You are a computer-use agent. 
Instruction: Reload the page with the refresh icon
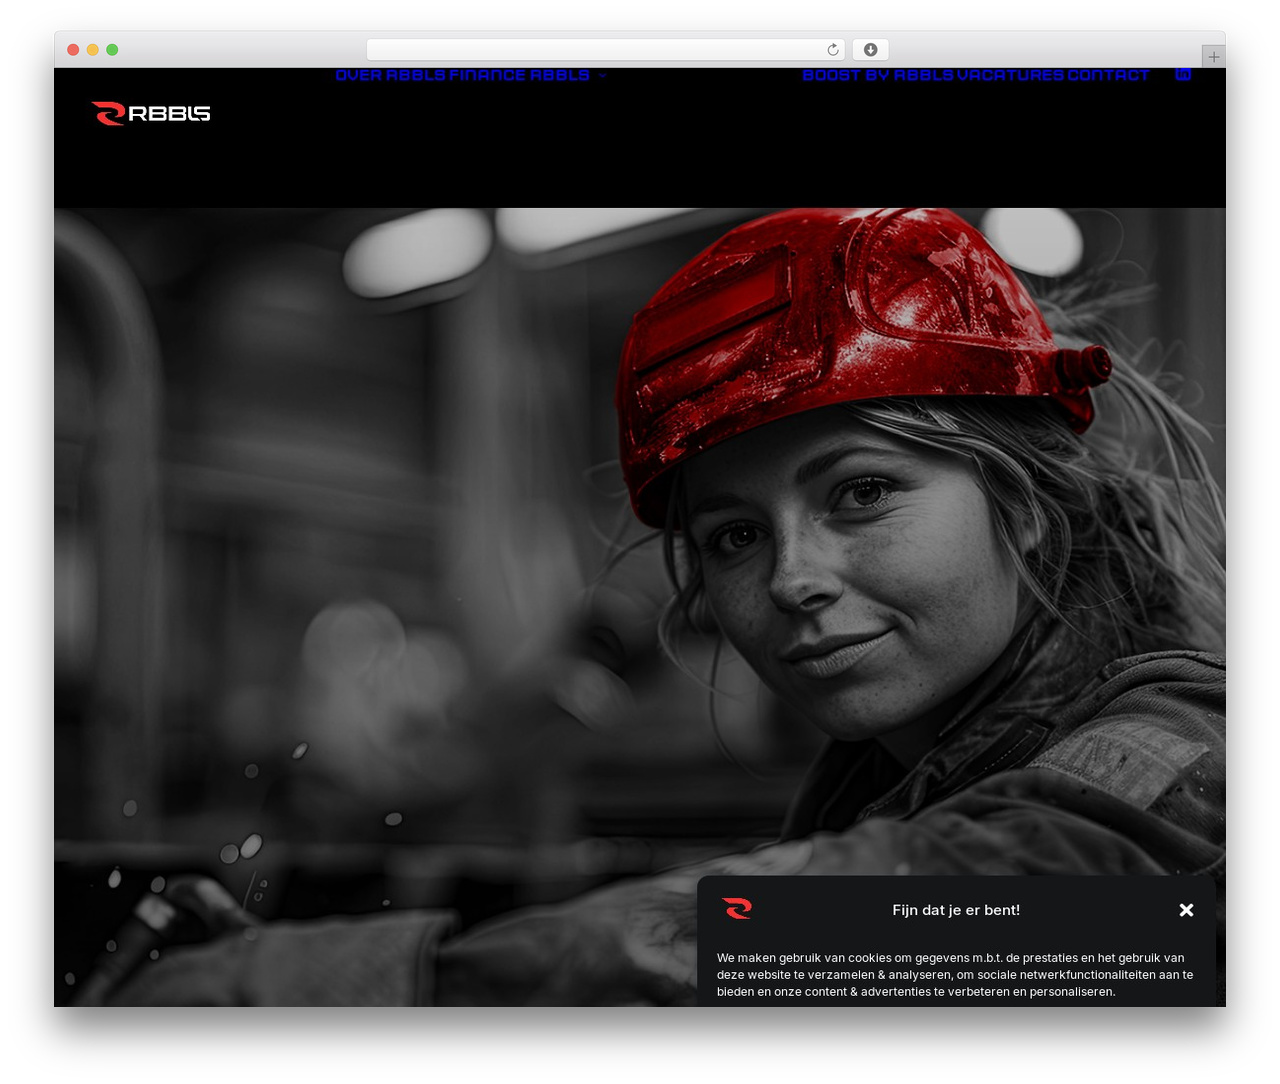[833, 50]
